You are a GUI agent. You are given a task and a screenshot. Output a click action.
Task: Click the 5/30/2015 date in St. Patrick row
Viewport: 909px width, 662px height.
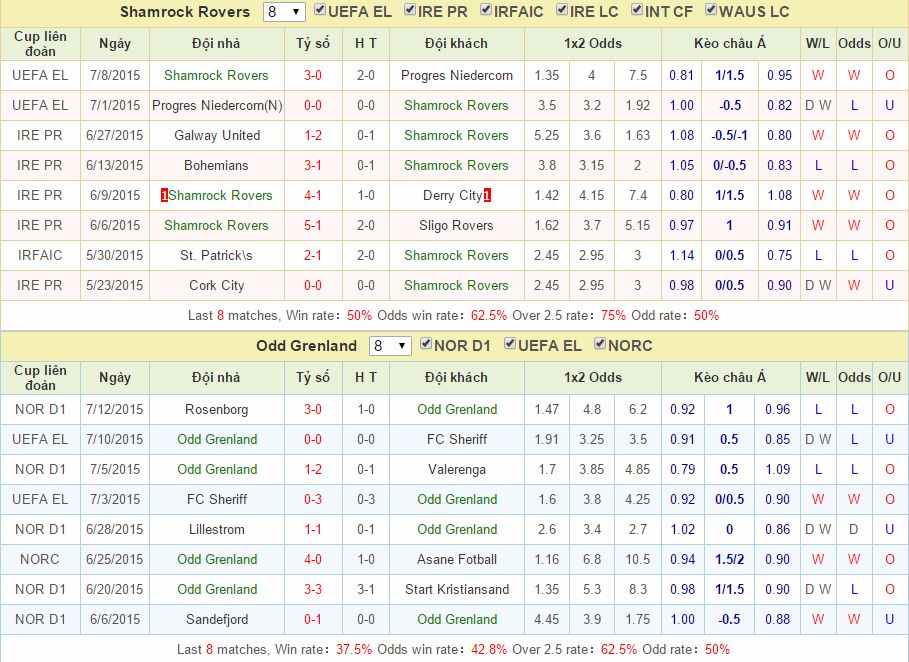click(x=115, y=256)
